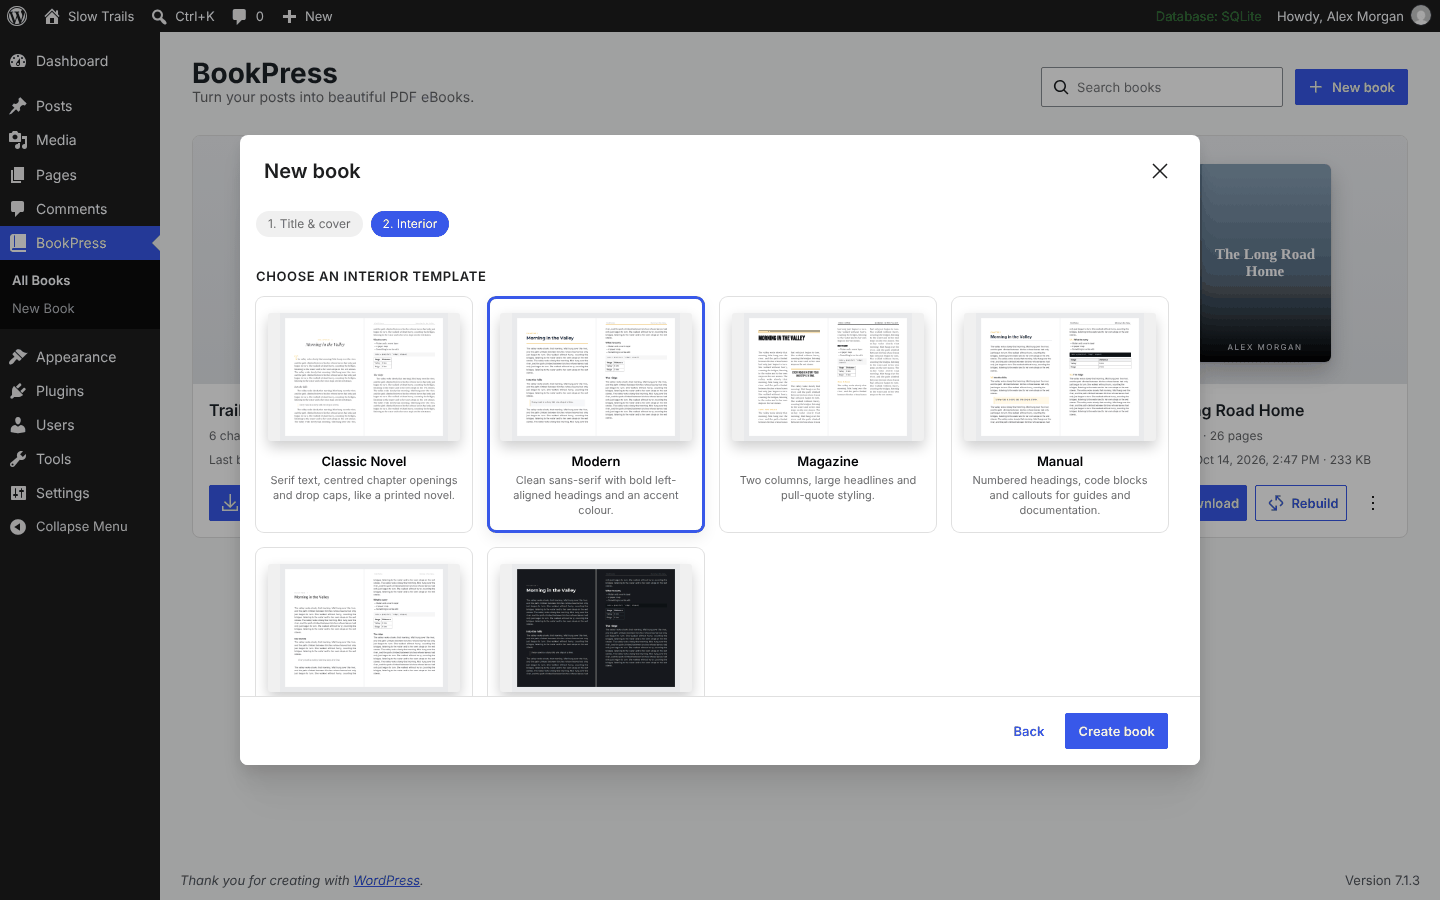Rebuild The Long Road Home book
Viewport: 1440px width, 900px height.
(x=1301, y=503)
